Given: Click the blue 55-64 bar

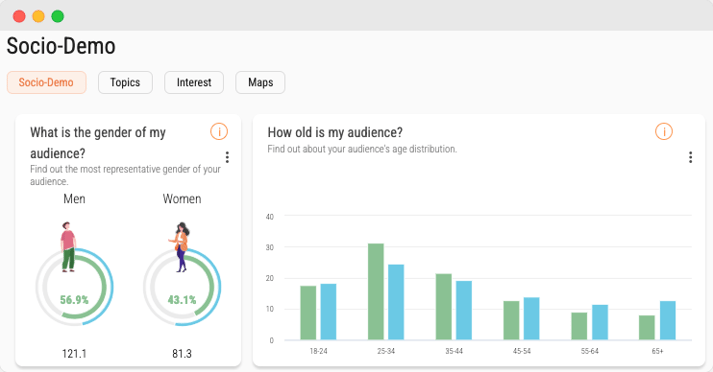Looking at the screenshot, I should click(x=600, y=322).
